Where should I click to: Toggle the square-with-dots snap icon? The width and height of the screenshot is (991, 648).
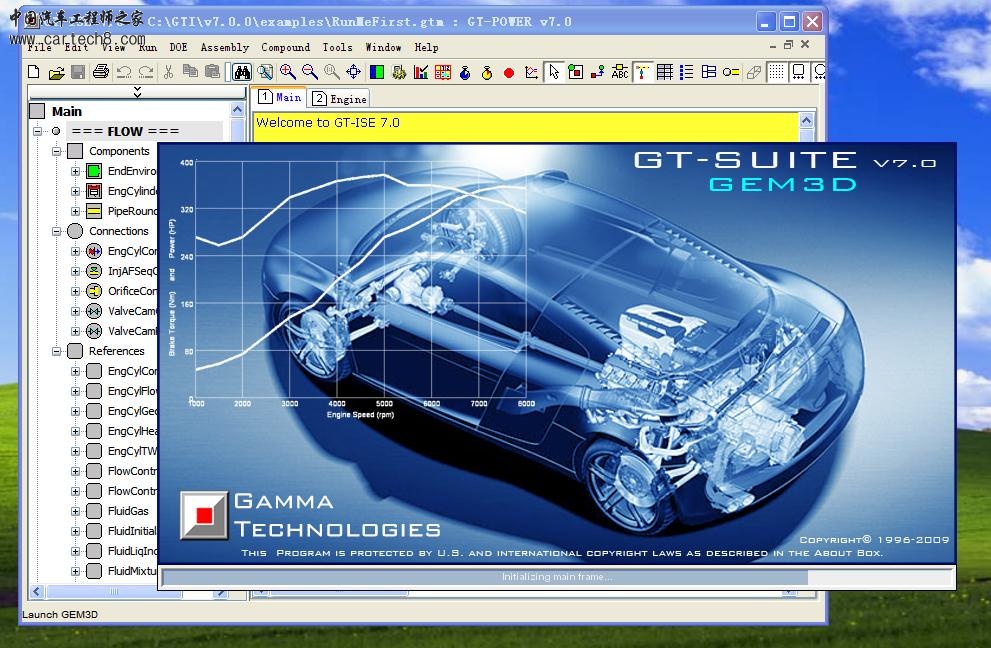point(799,72)
